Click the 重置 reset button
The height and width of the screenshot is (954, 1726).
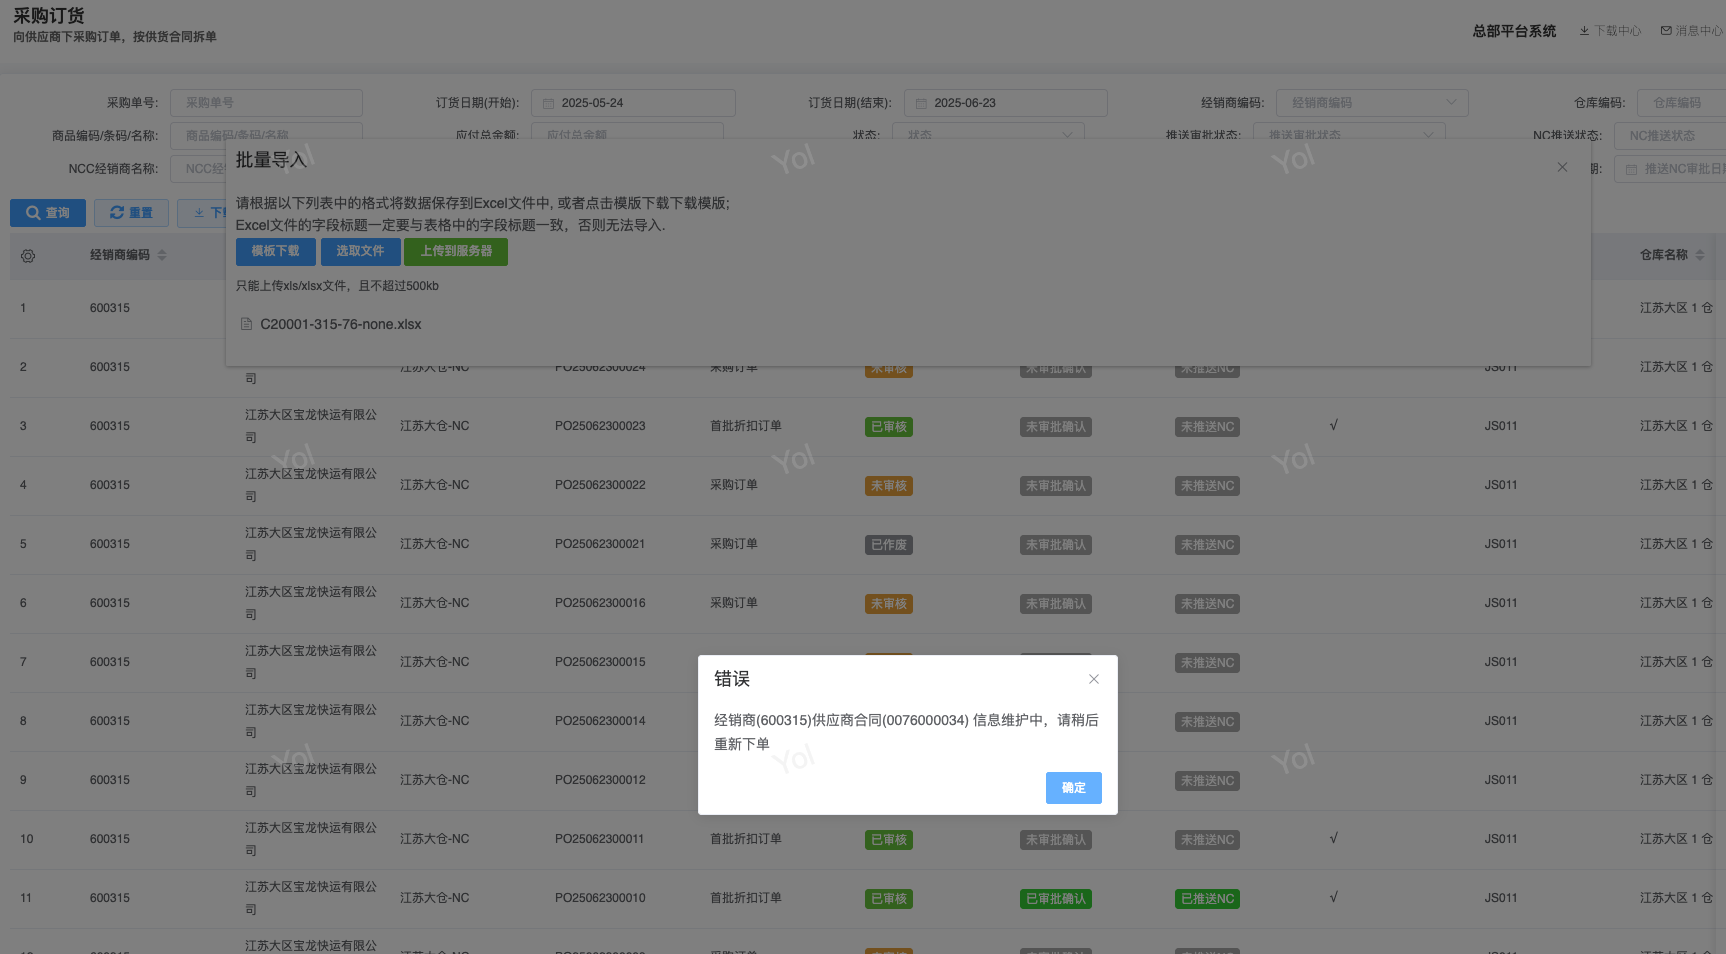131,213
